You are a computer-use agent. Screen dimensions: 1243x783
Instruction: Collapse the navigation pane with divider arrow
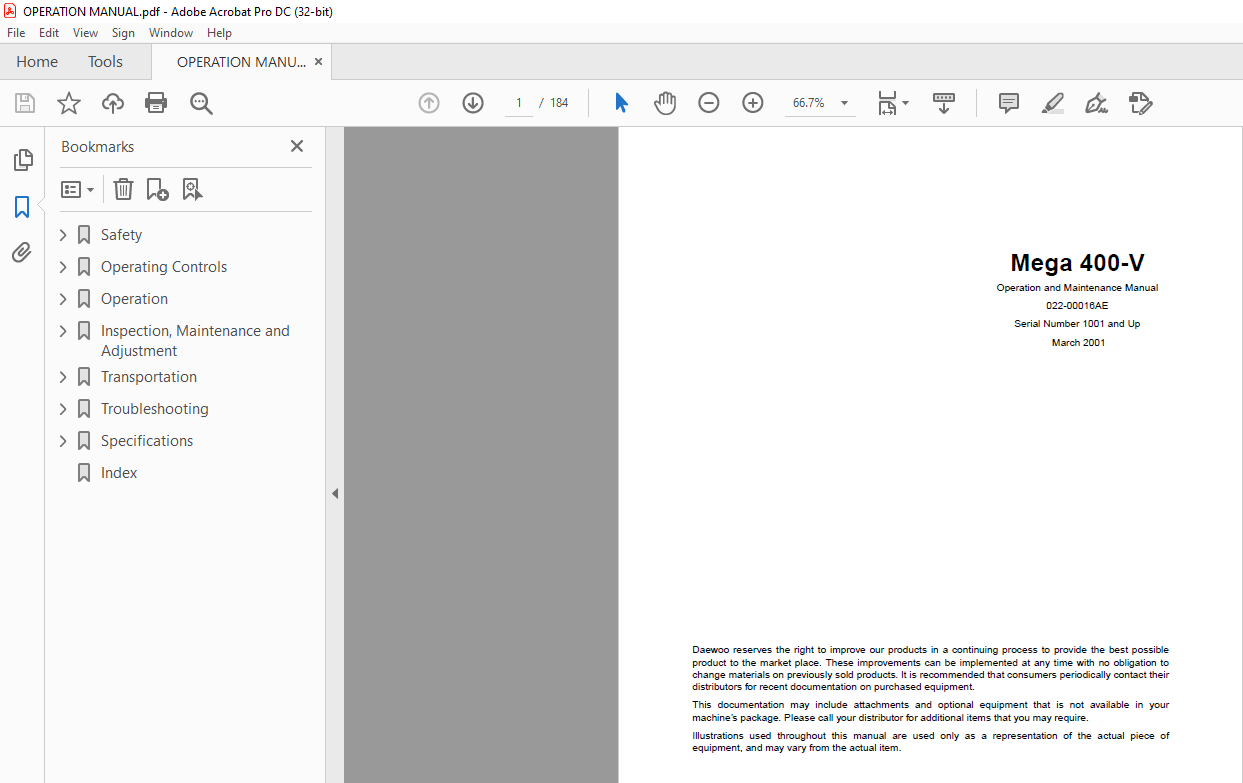coord(335,493)
